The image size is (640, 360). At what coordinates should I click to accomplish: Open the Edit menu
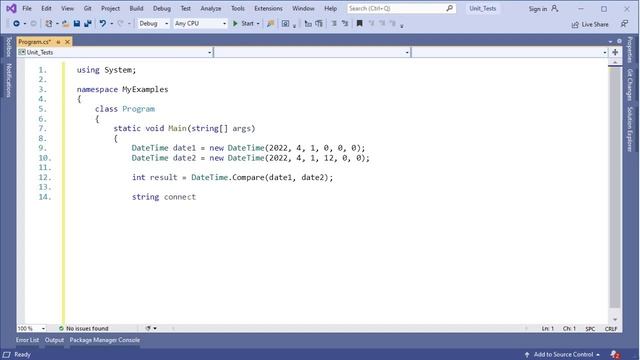[x=46, y=8]
